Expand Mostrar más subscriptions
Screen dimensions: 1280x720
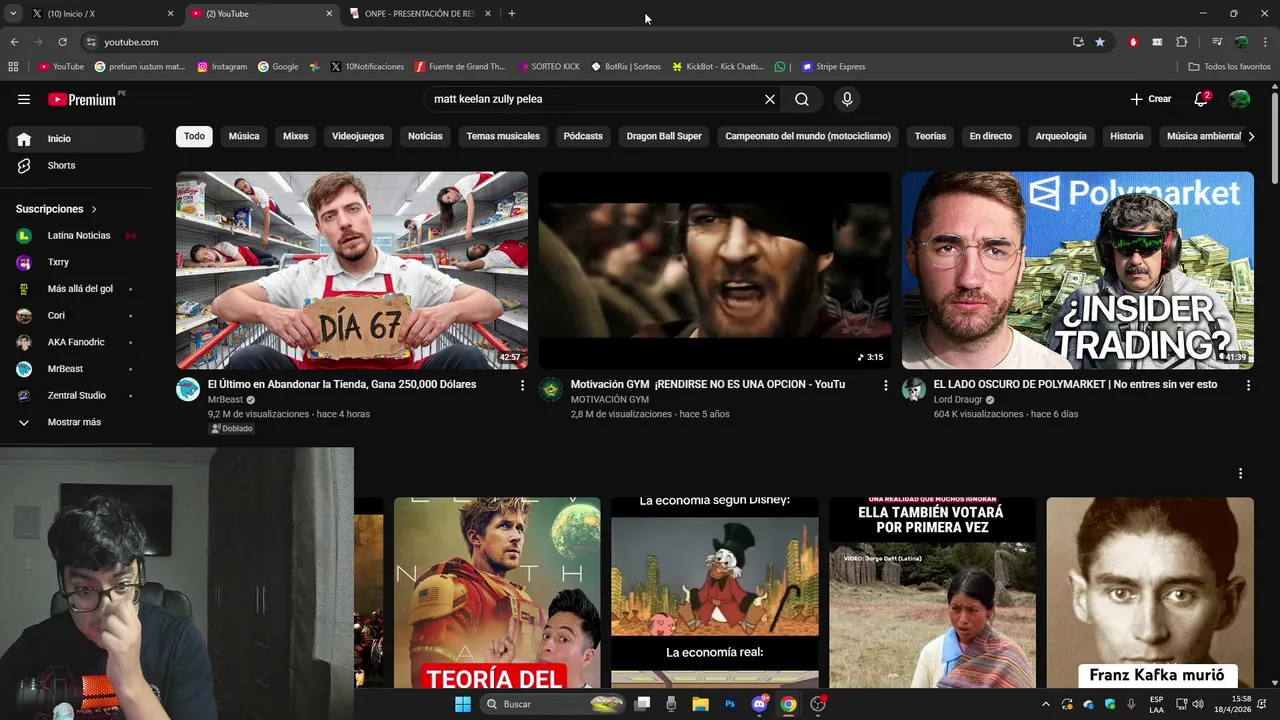[74, 422]
